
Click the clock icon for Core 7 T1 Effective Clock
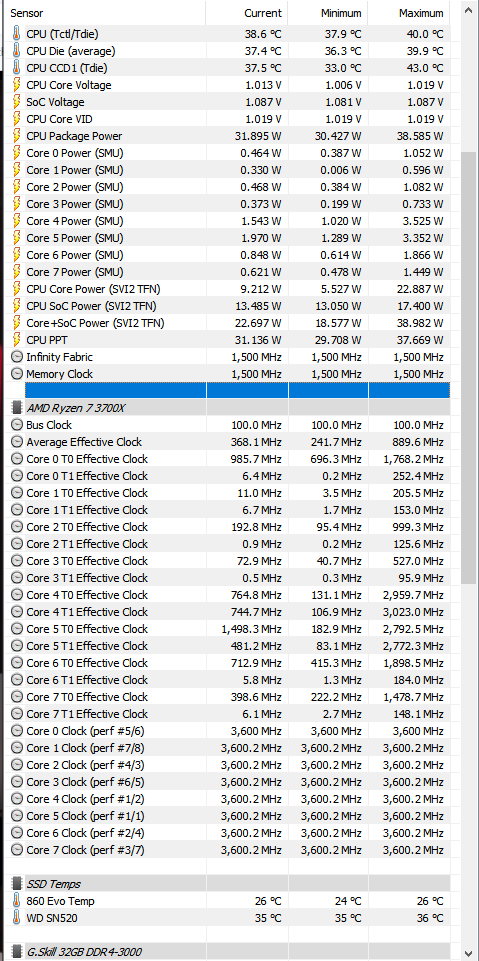pyautogui.click(x=17, y=714)
